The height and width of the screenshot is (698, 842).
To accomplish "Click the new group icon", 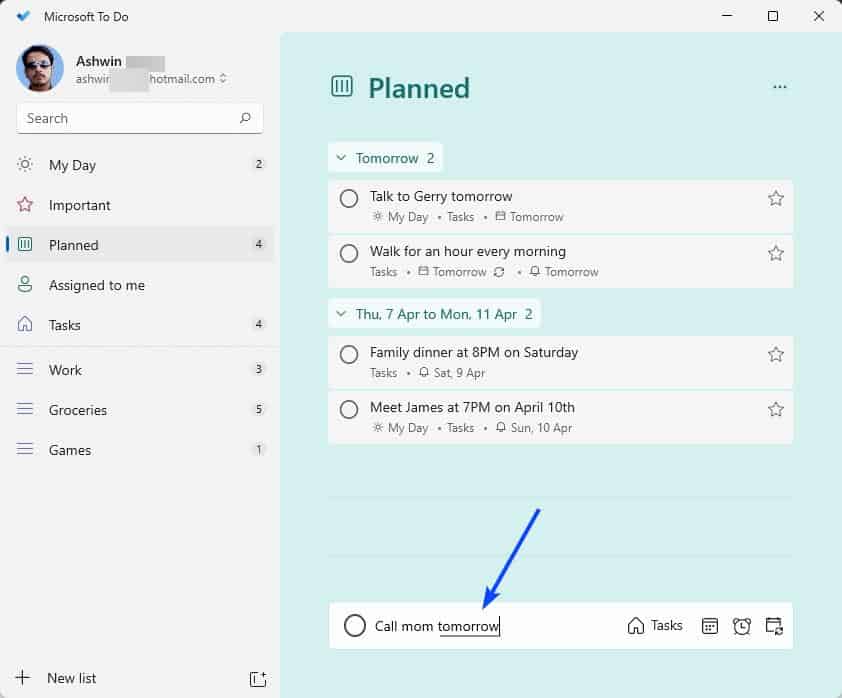I will [257, 679].
